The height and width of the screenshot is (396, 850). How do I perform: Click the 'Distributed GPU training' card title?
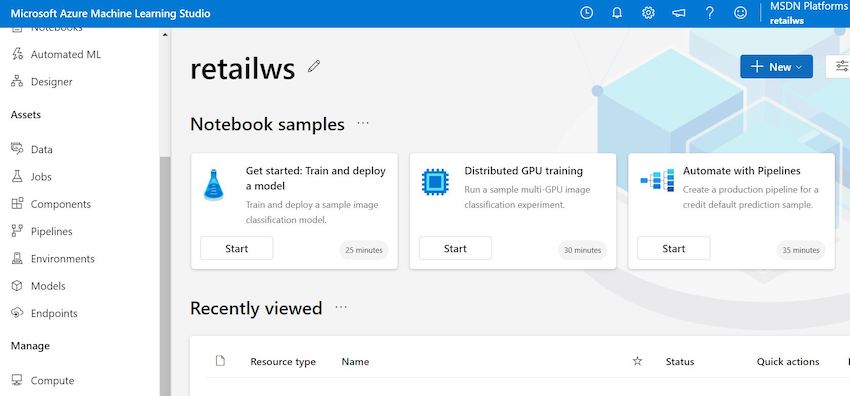[x=524, y=171]
